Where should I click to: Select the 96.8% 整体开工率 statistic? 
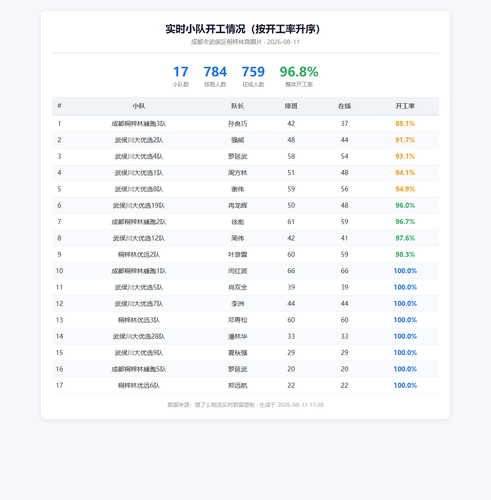click(x=299, y=76)
